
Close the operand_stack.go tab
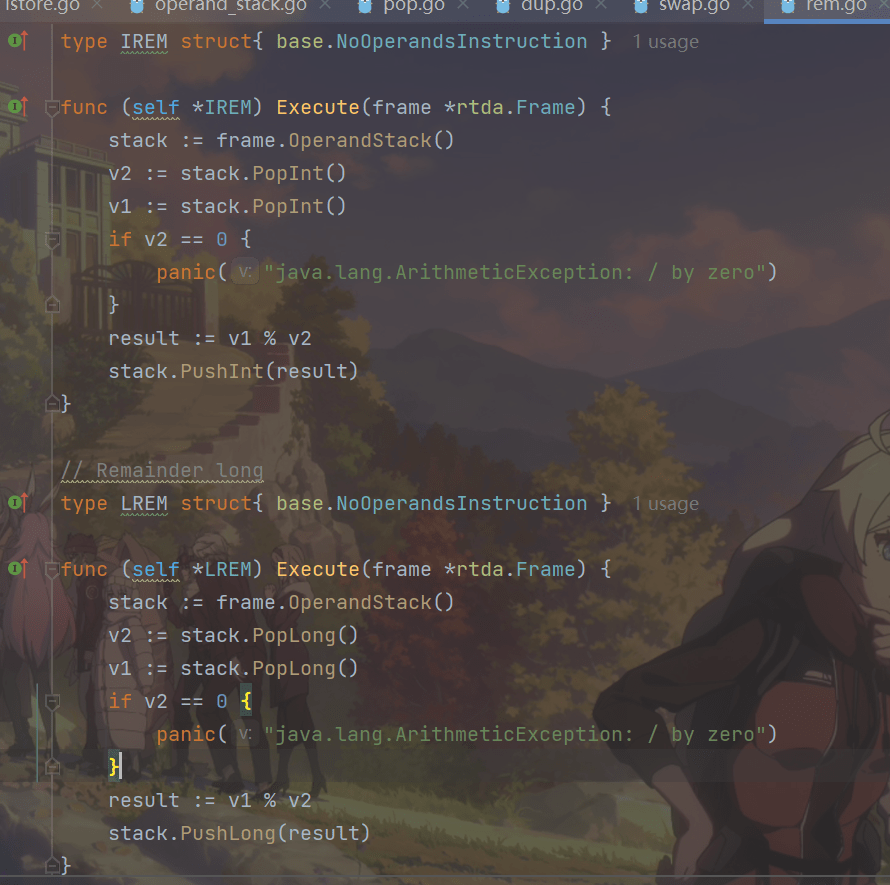pyautogui.click(x=324, y=7)
